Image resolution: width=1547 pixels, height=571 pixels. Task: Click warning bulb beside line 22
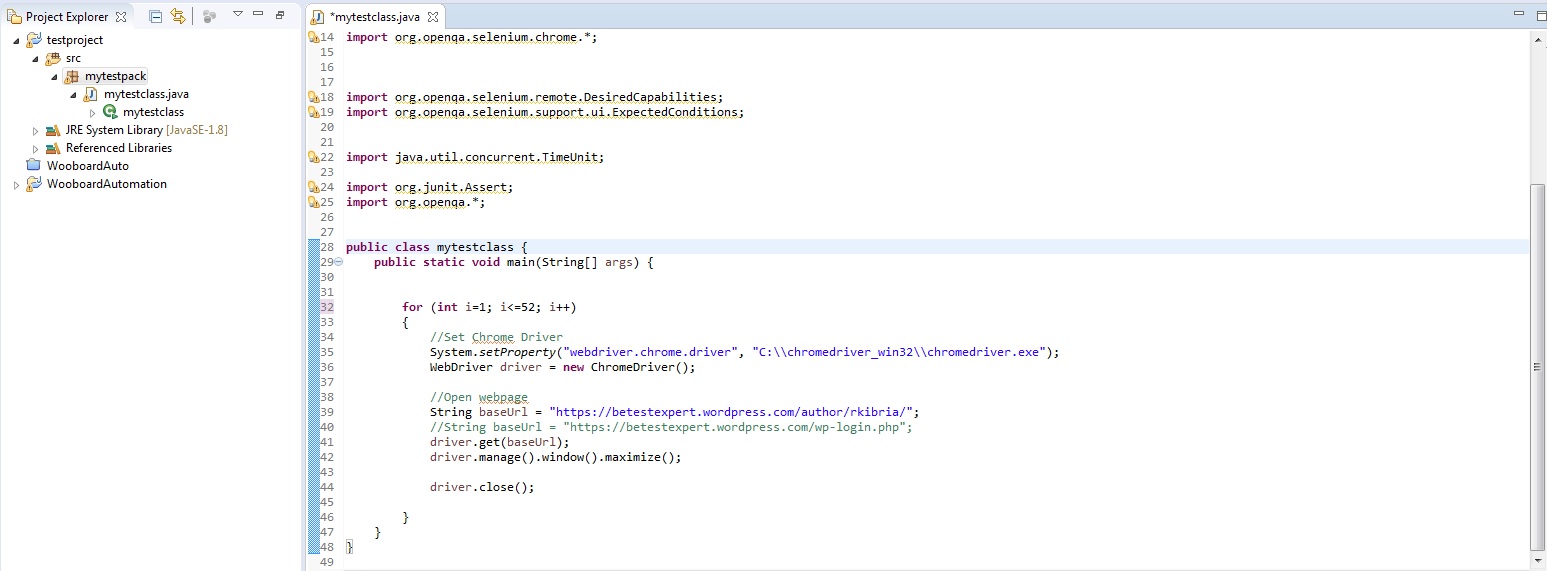point(313,158)
